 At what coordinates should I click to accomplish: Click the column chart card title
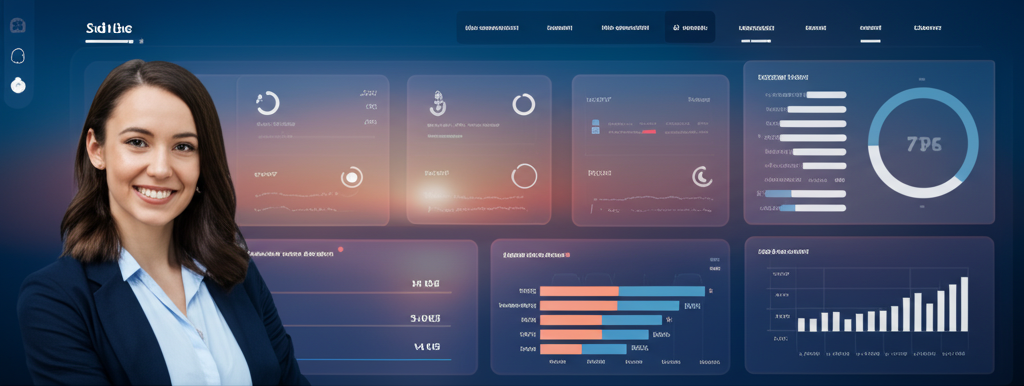[783, 251]
